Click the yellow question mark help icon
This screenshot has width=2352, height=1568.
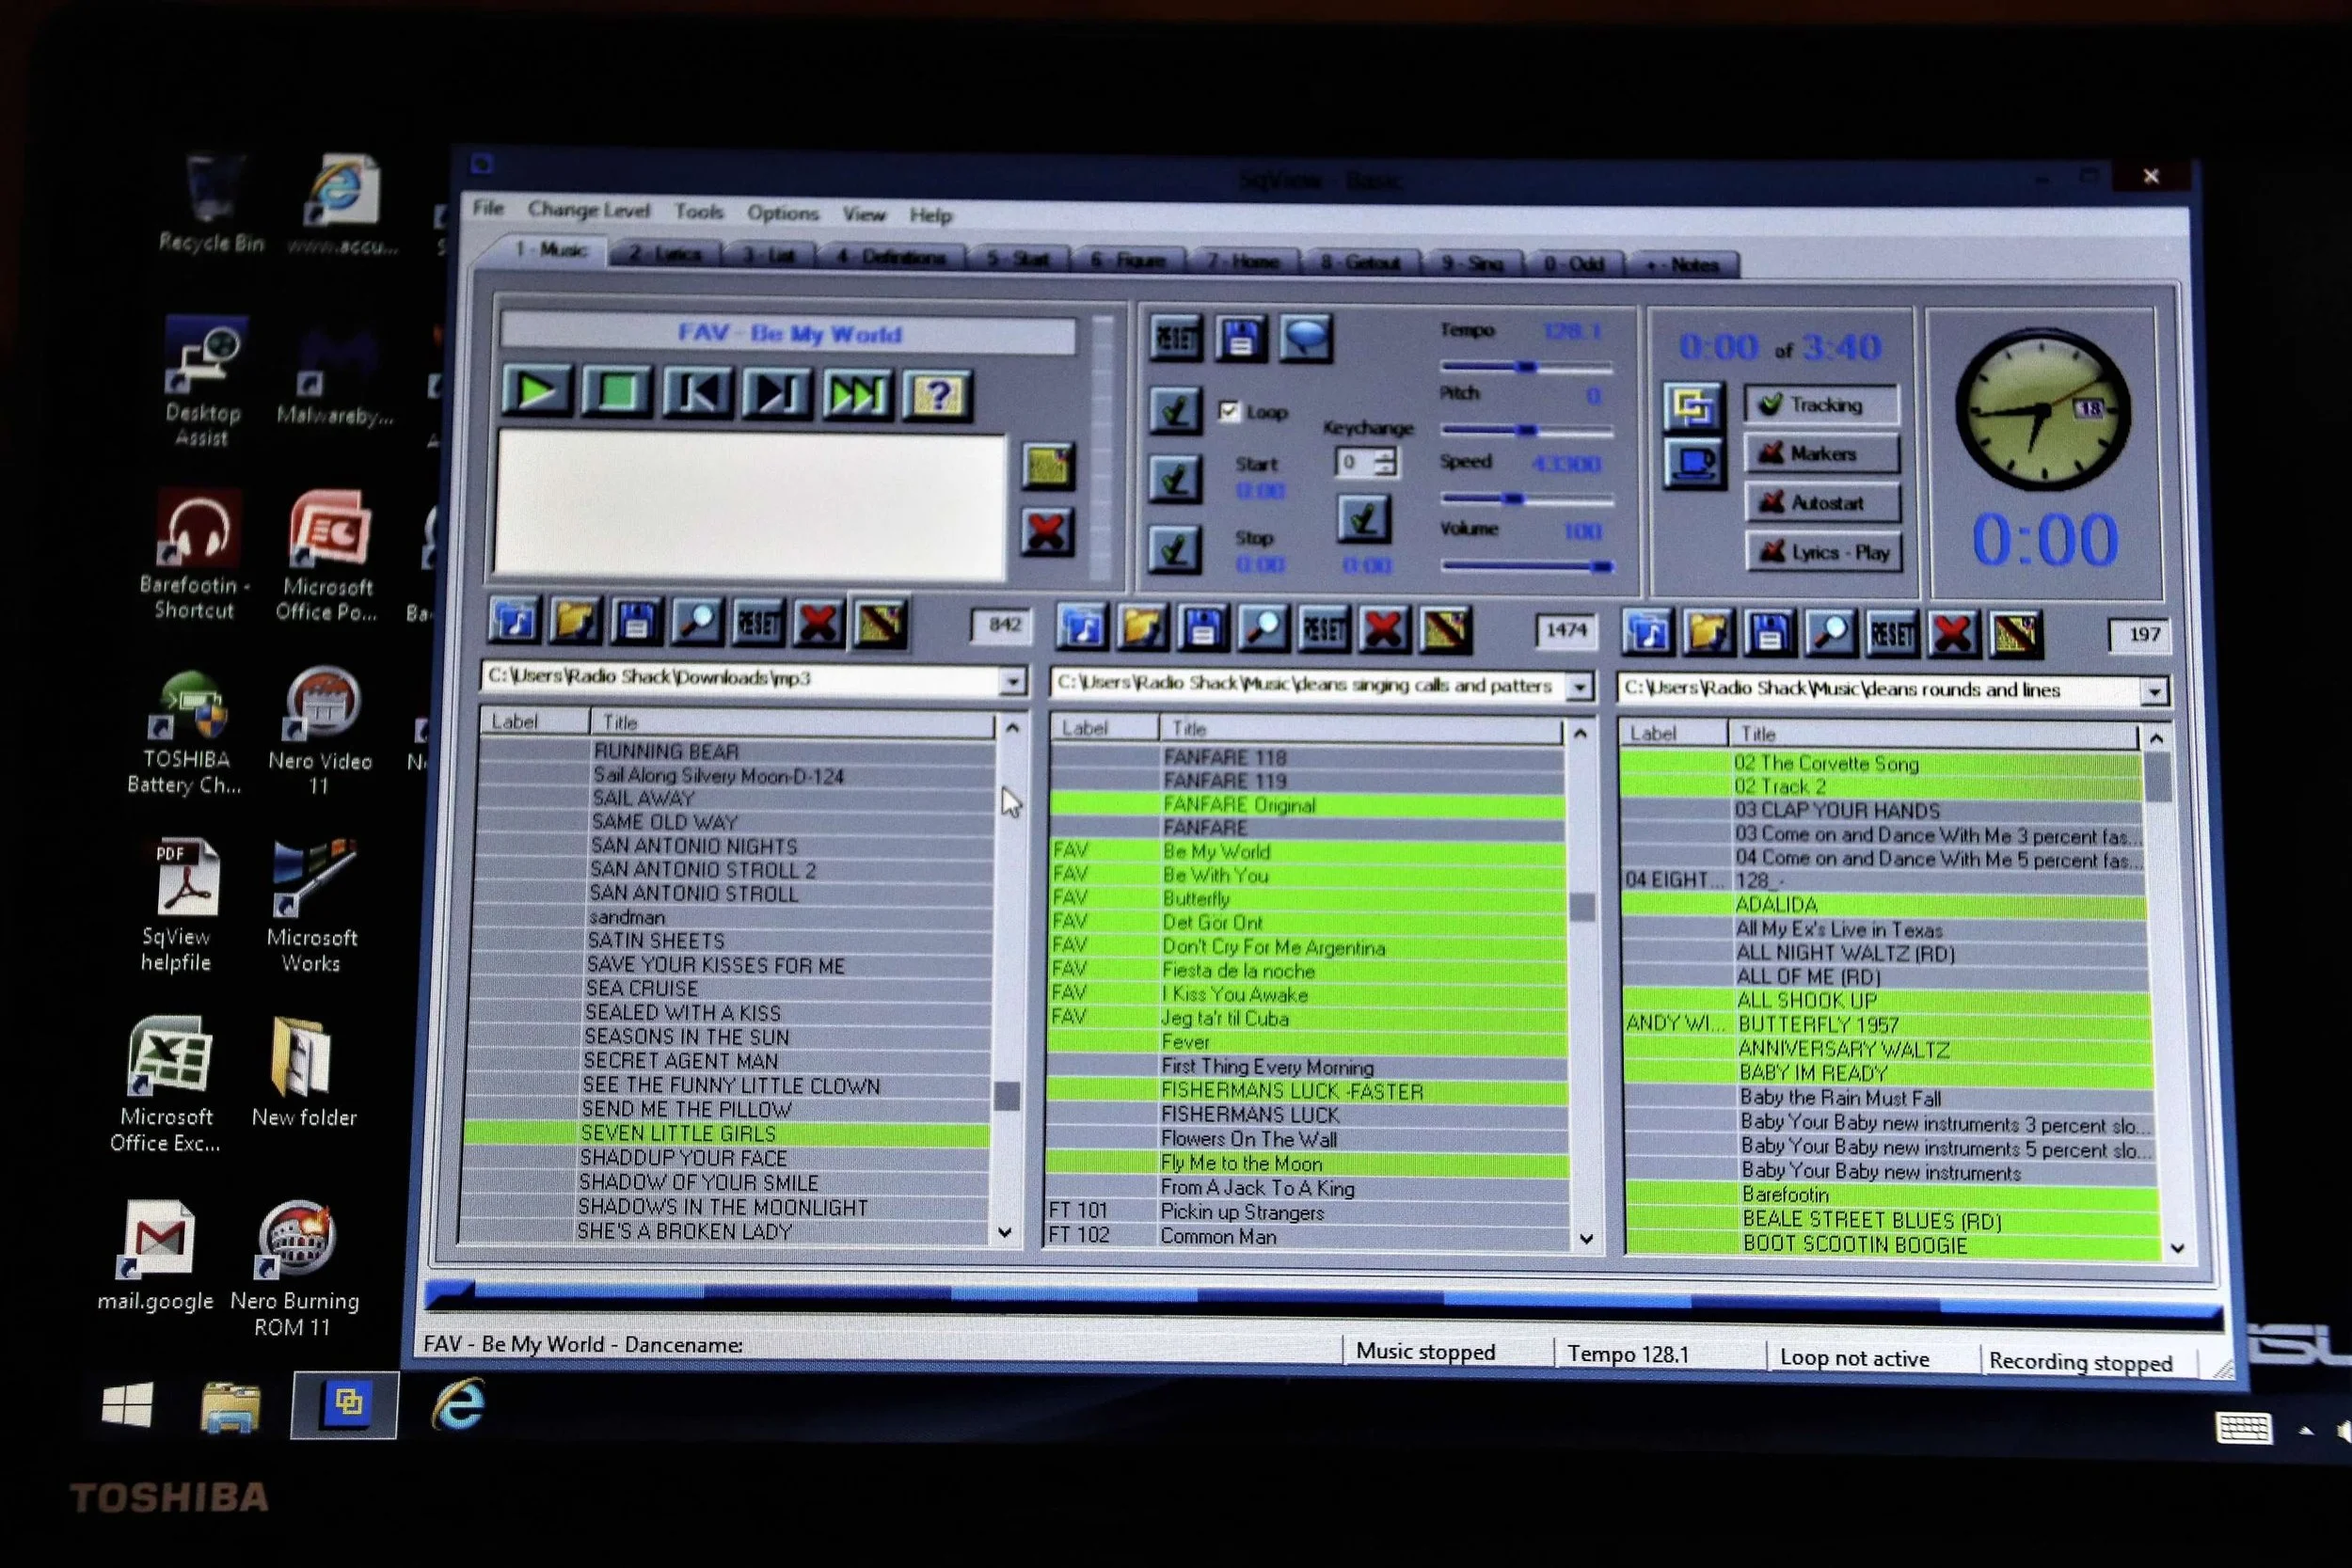[x=937, y=395]
